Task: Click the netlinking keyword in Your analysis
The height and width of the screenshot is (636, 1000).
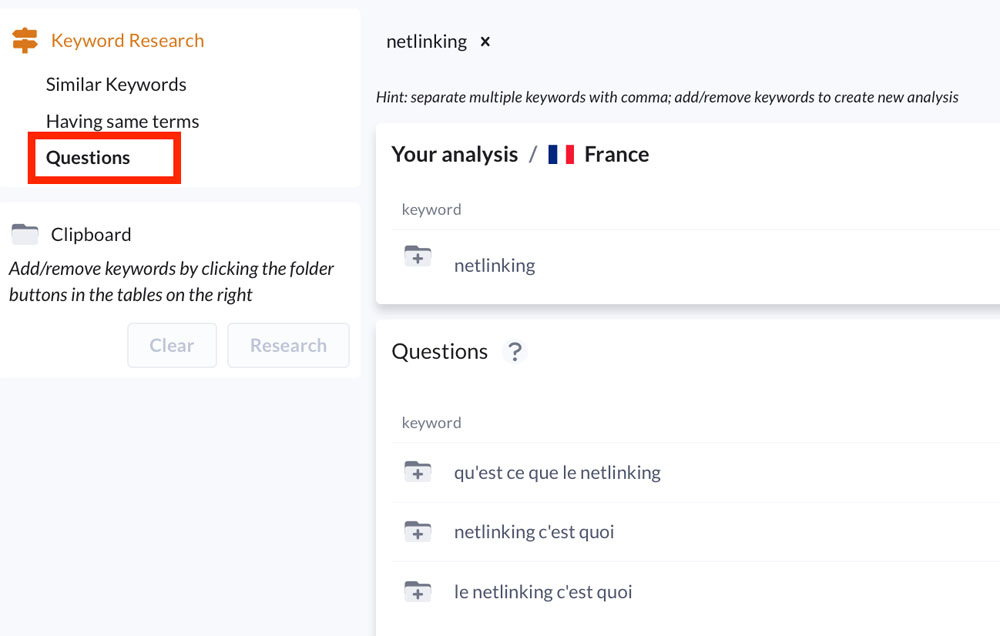Action: [495, 265]
